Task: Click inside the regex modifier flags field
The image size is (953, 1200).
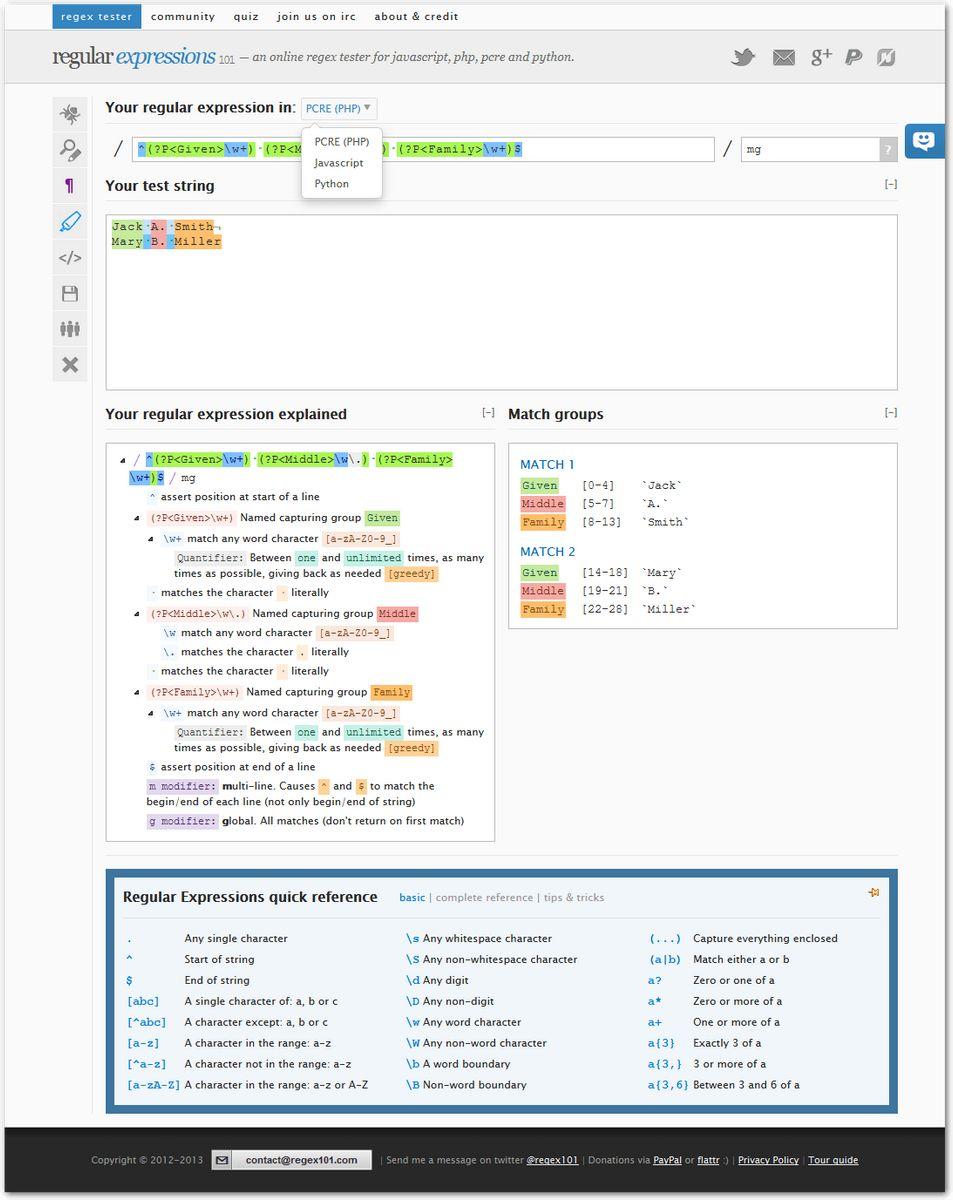Action: (810, 149)
